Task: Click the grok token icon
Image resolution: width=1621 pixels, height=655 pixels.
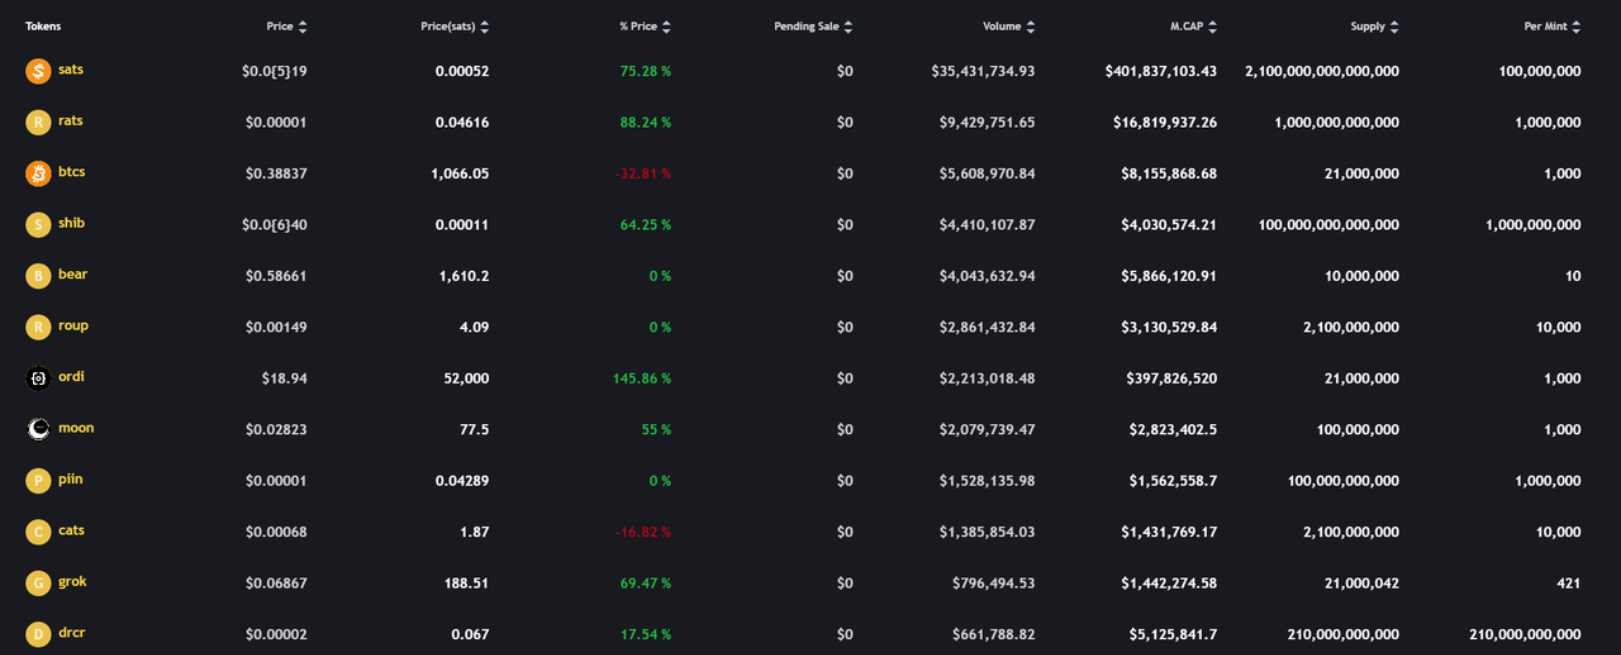Action: click(x=38, y=583)
